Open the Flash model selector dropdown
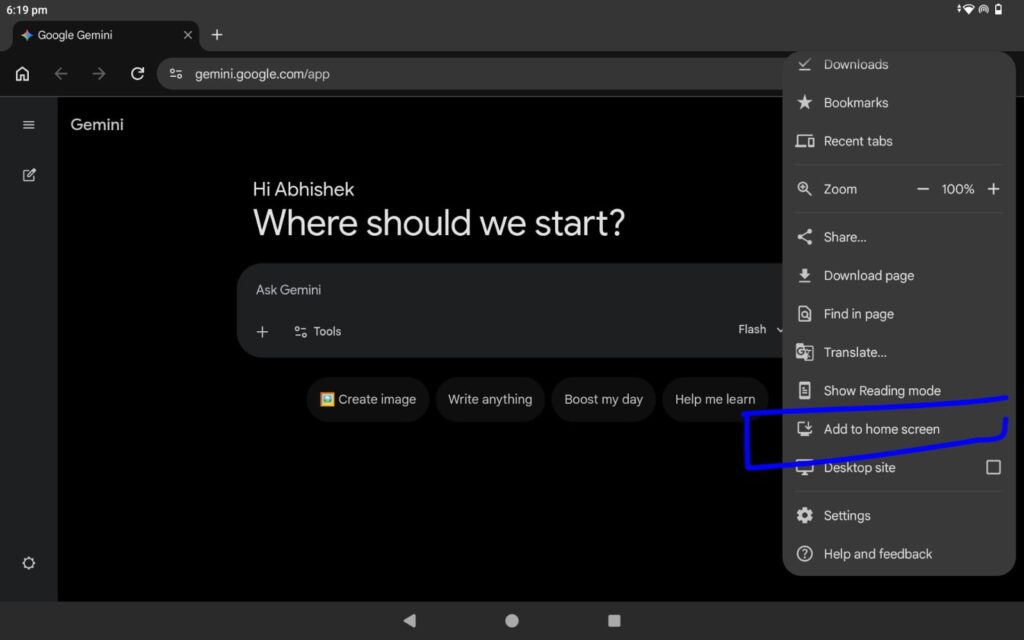 click(760, 330)
